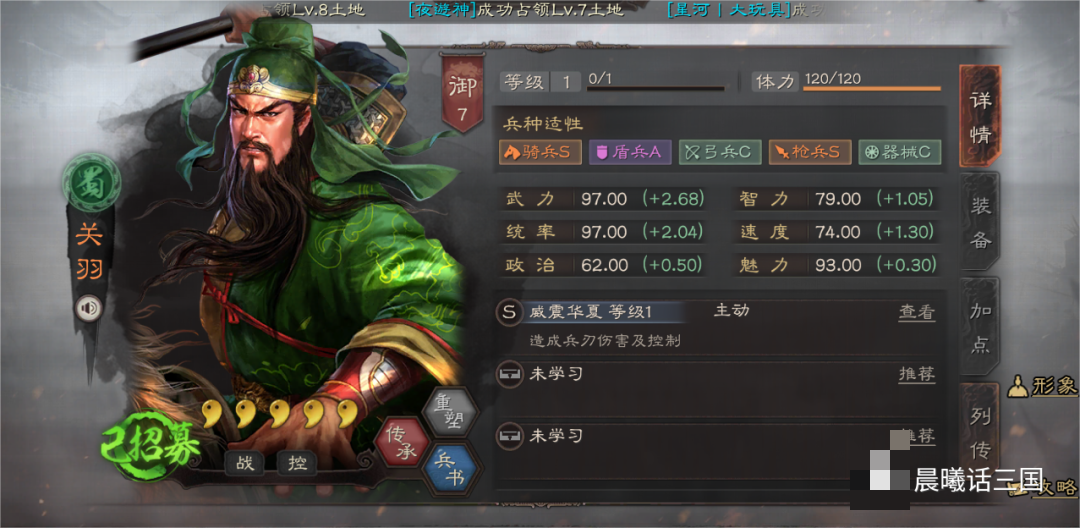Viewport: 1080px width, 528px height.
Task: Switch to the 详情 tab
Action: [979, 116]
